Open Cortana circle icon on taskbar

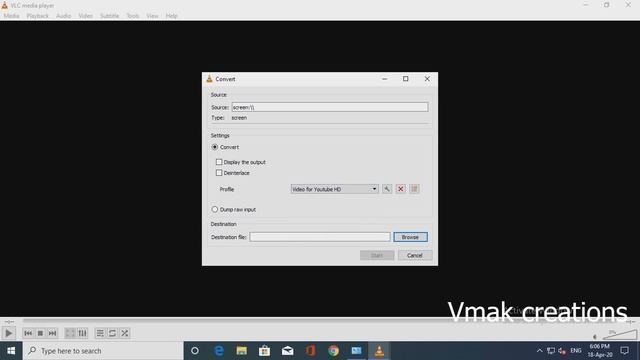click(x=195, y=351)
